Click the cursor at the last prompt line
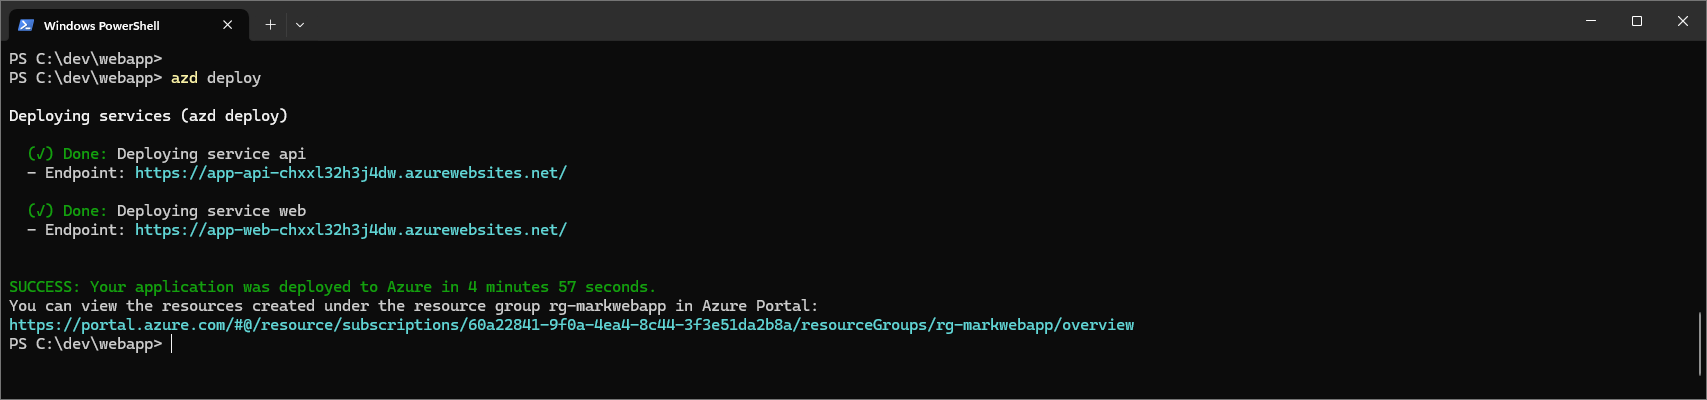 pyautogui.click(x=172, y=344)
